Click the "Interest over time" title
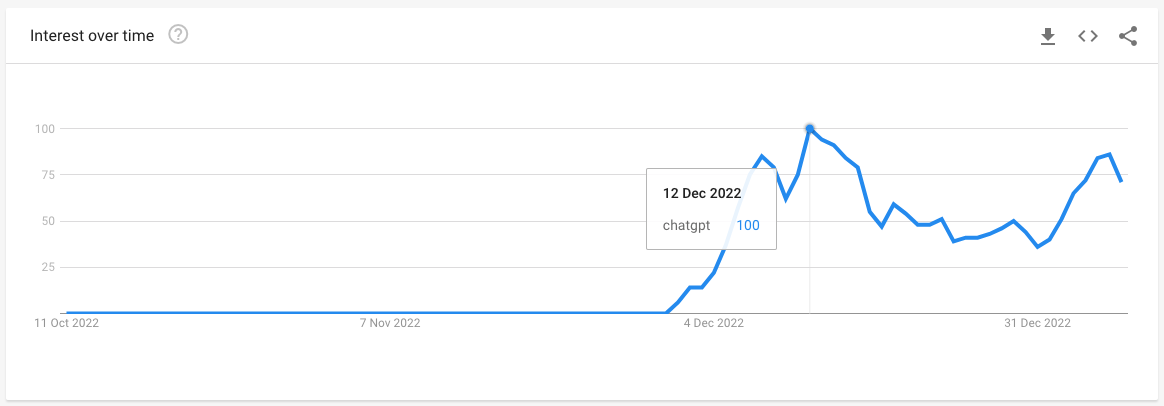The height and width of the screenshot is (406, 1164). click(x=92, y=36)
